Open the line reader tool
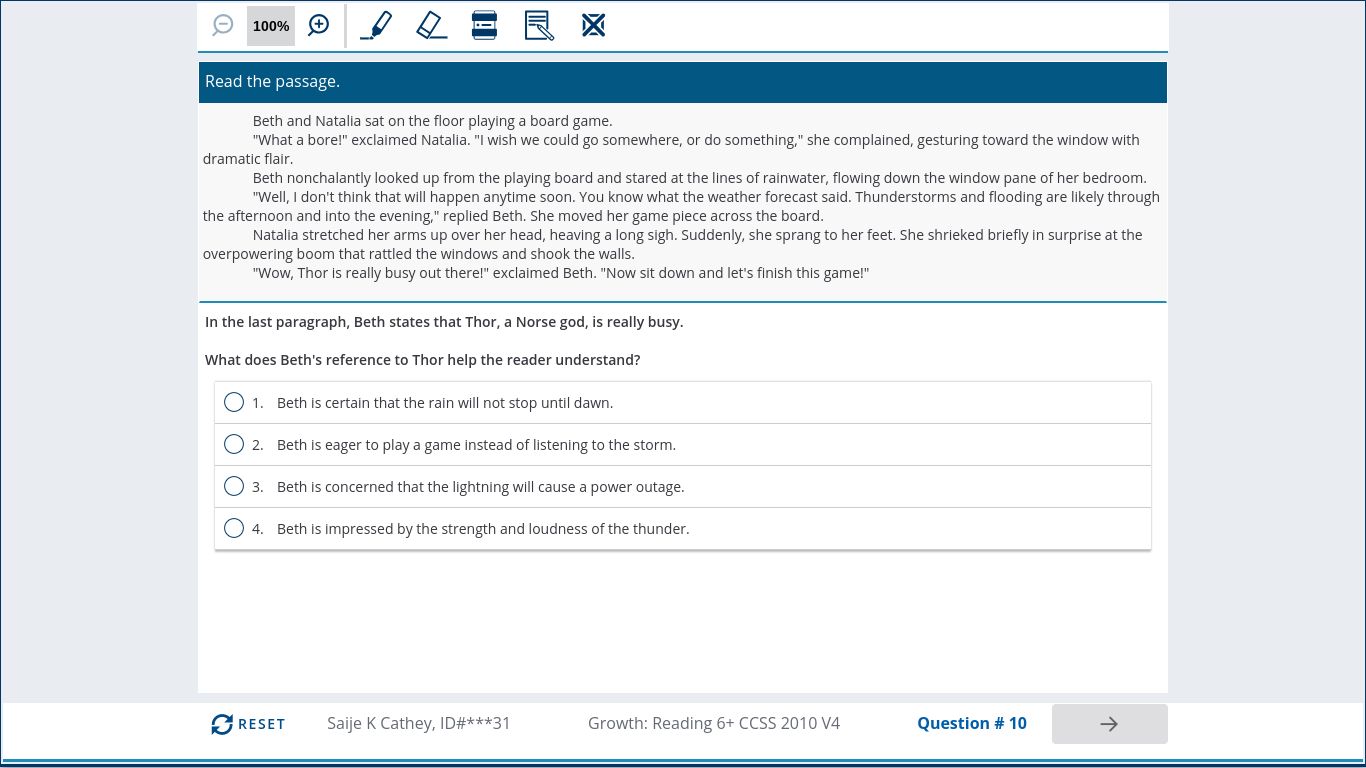 (485, 25)
